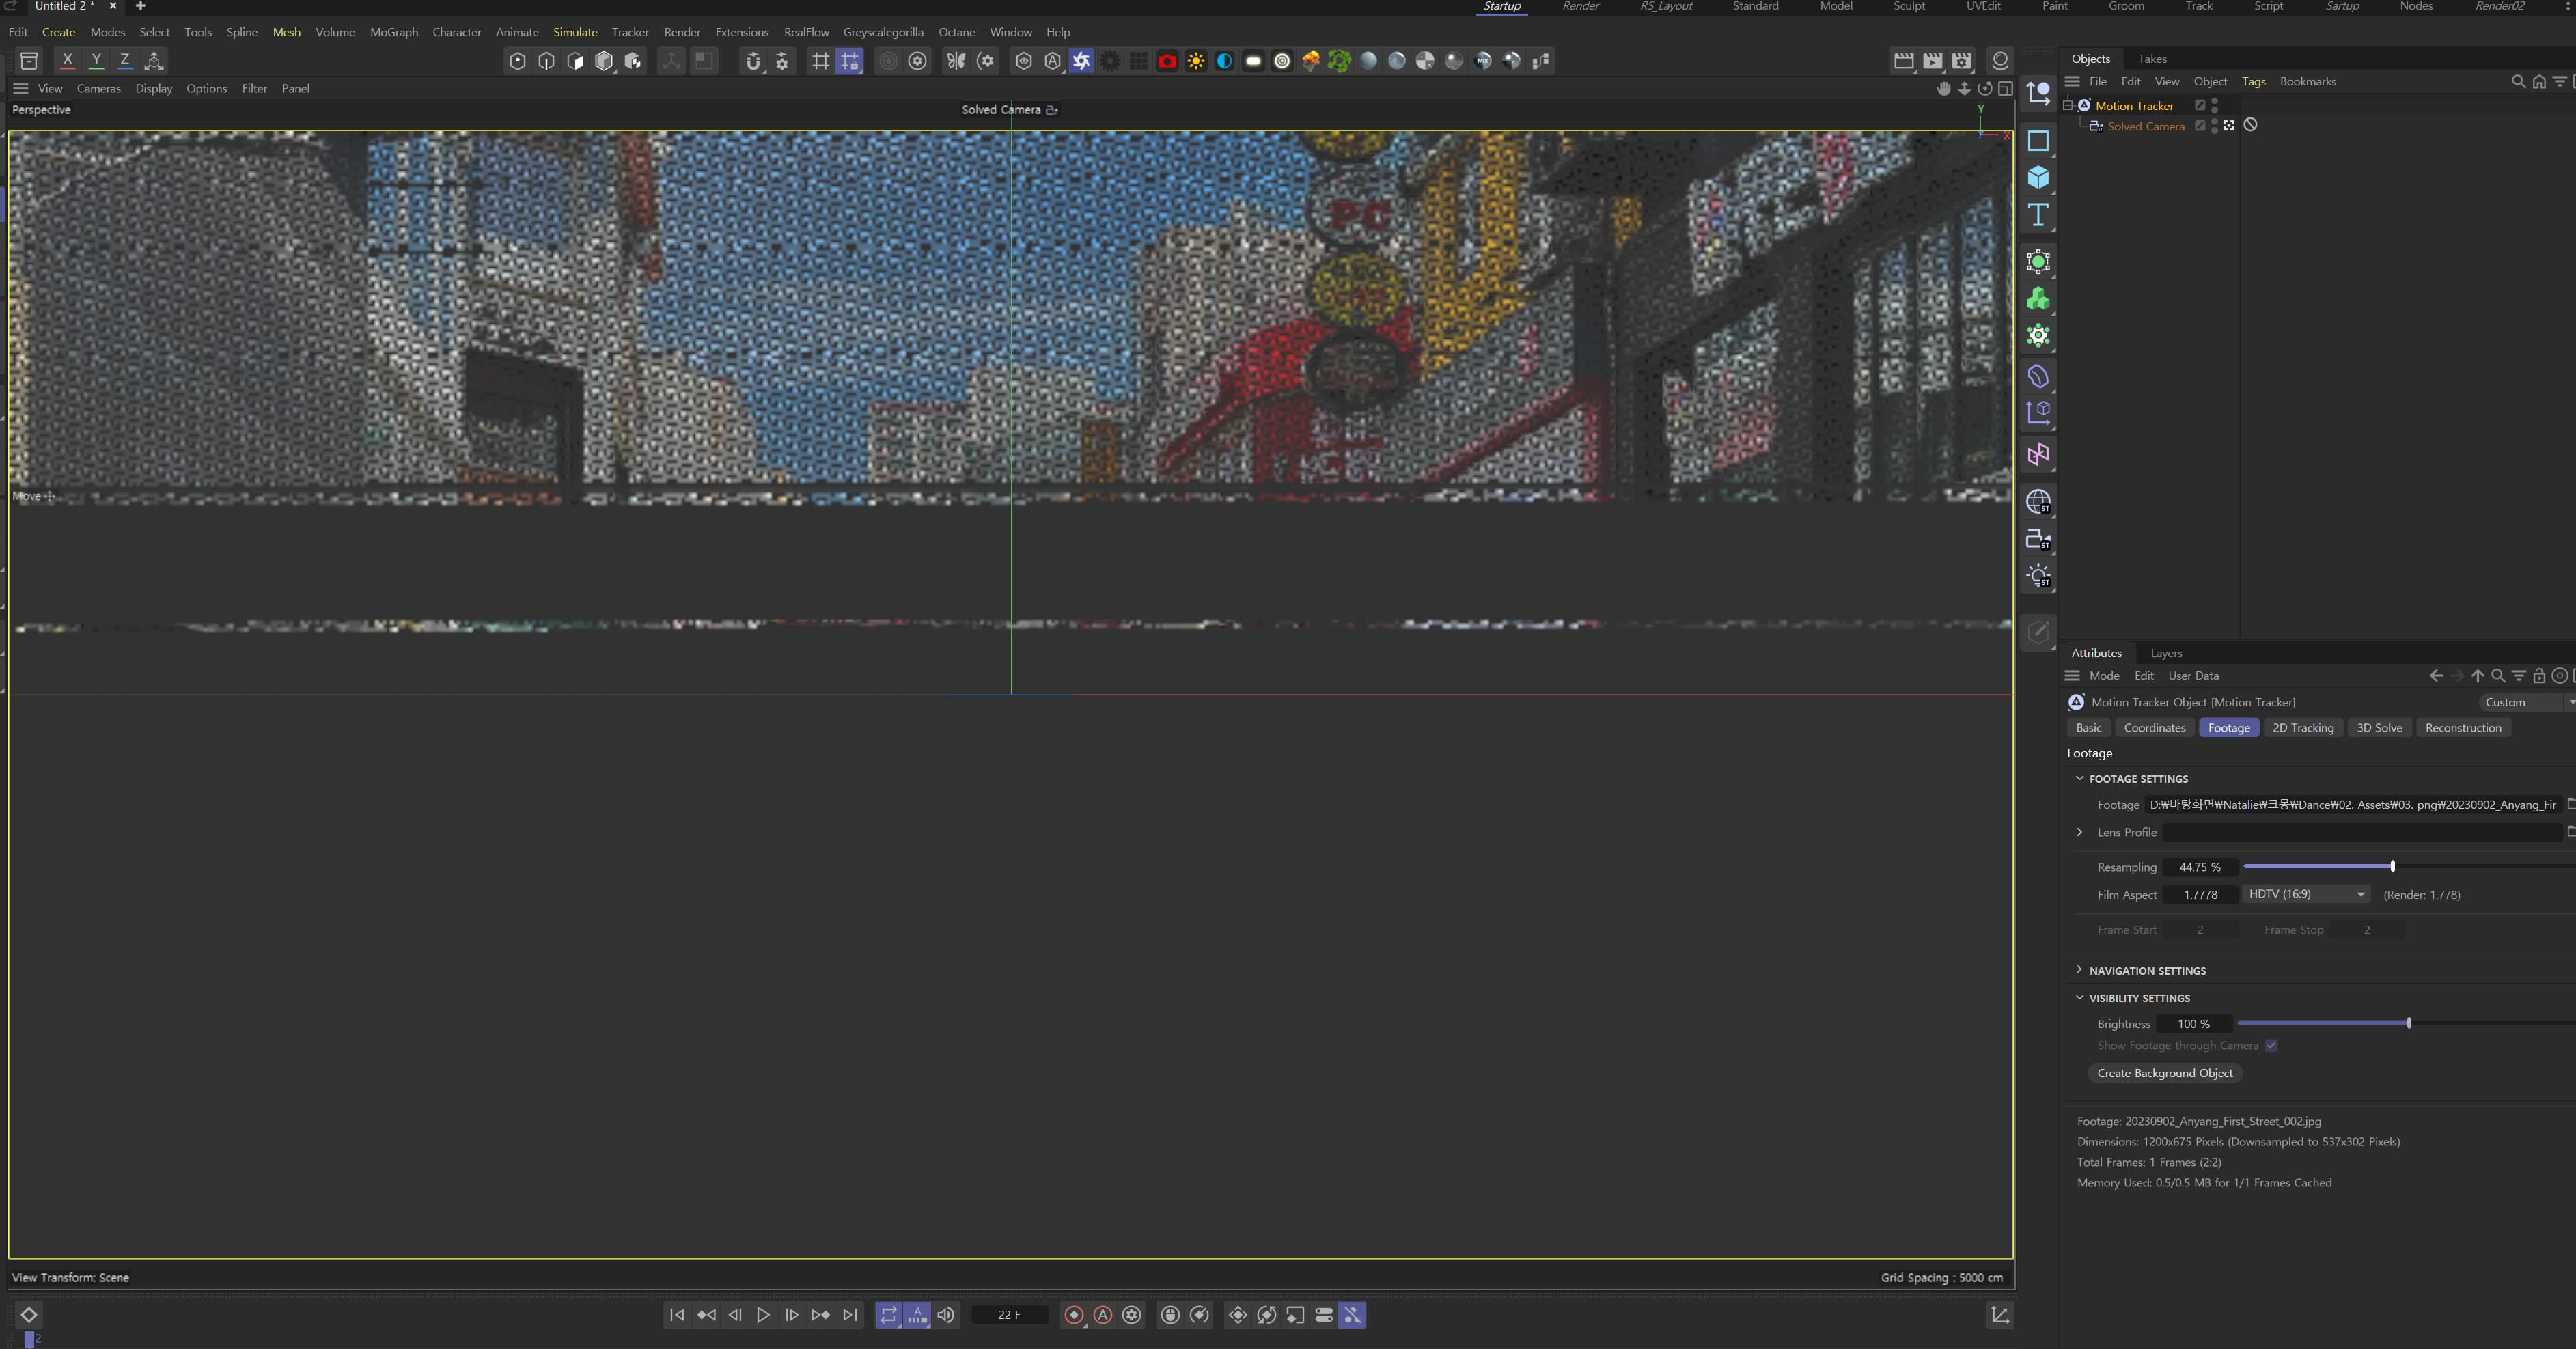This screenshot has height=1349, width=2576.
Task: Toggle the loop playback mode button
Action: tap(888, 1315)
